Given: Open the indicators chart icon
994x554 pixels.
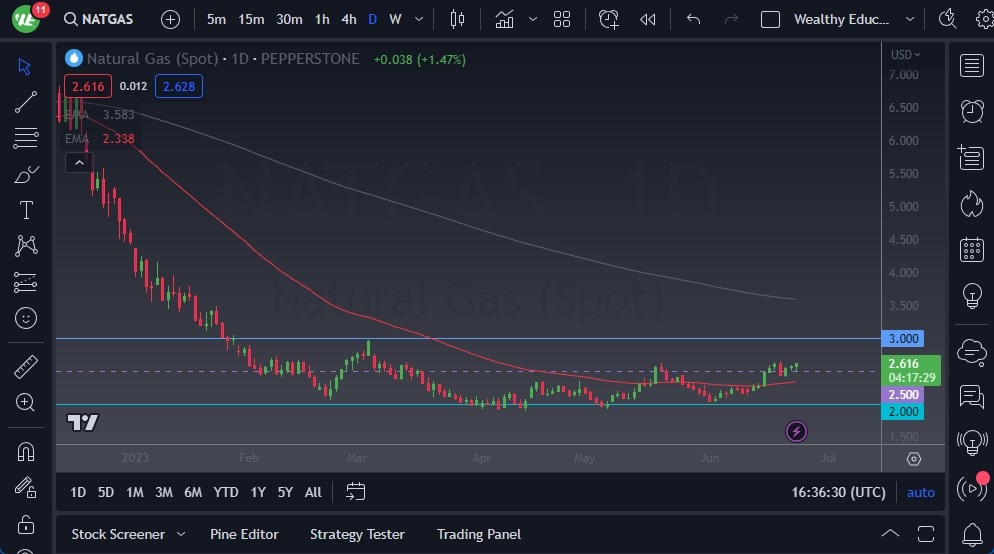Looking at the screenshot, I should click(504, 19).
